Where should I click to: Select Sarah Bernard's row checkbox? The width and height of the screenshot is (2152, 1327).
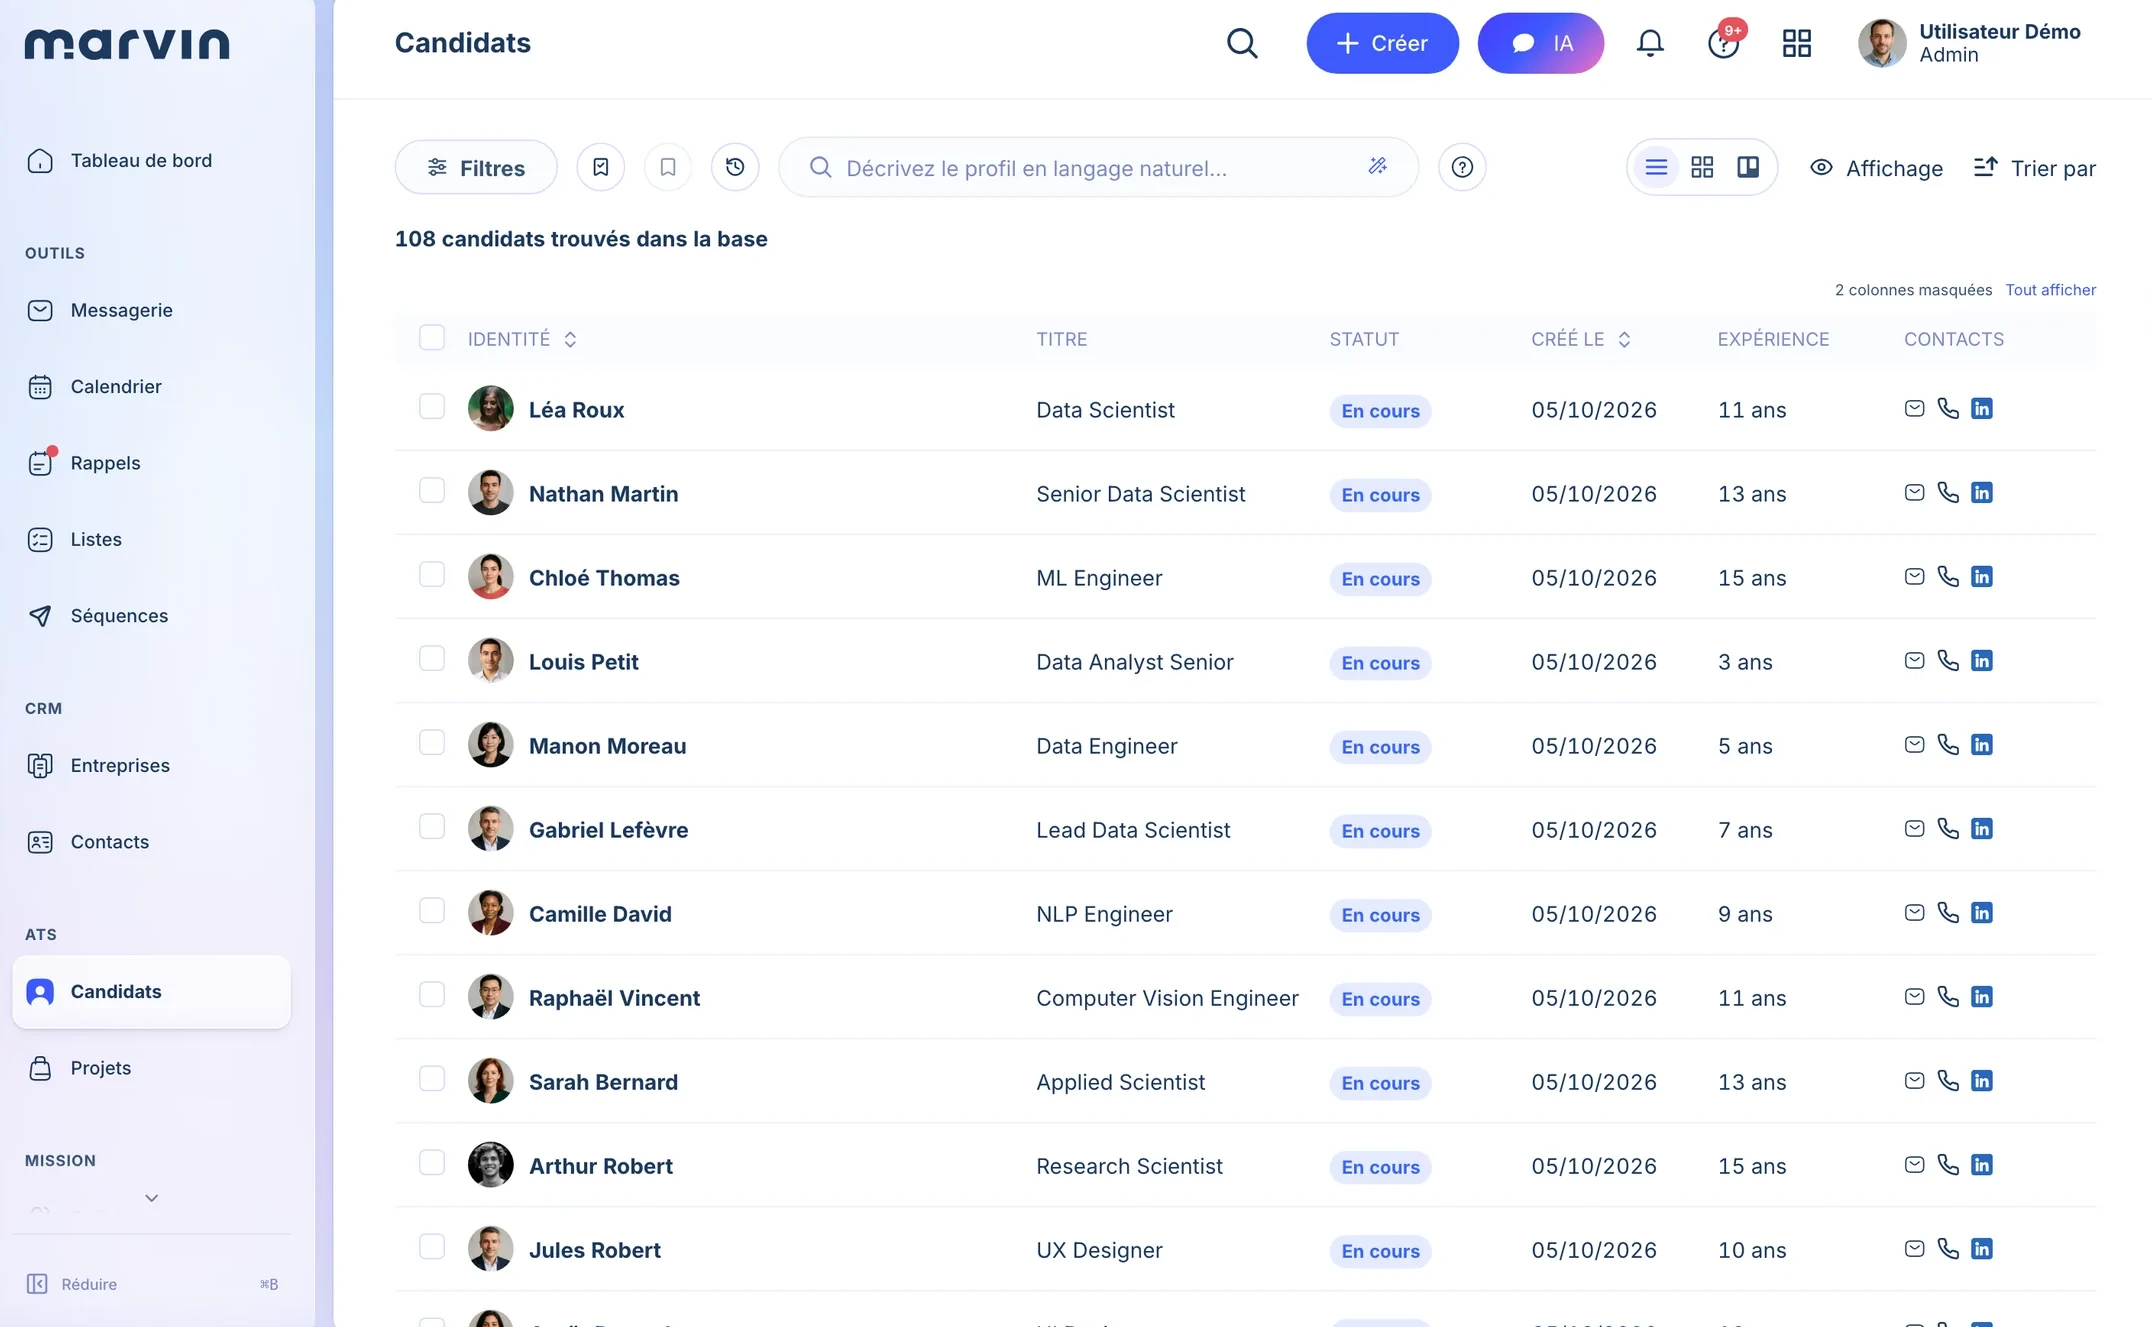[432, 1078]
